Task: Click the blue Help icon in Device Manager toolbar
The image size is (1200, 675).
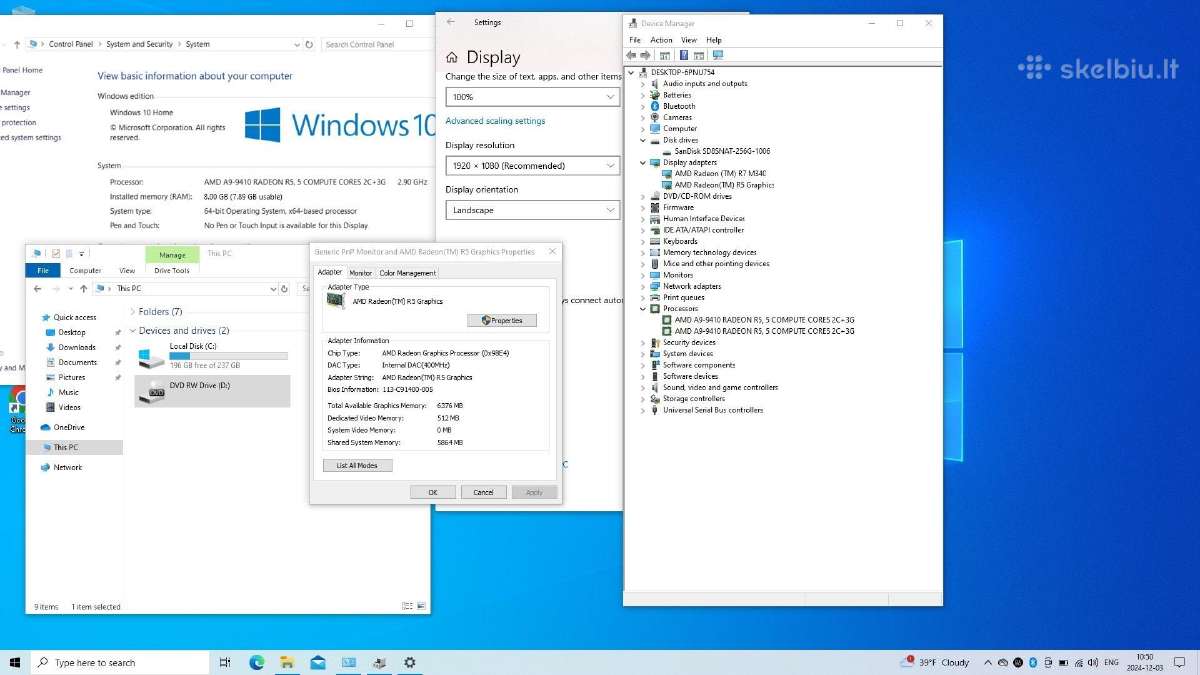Action: pyautogui.click(x=684, y=55)
